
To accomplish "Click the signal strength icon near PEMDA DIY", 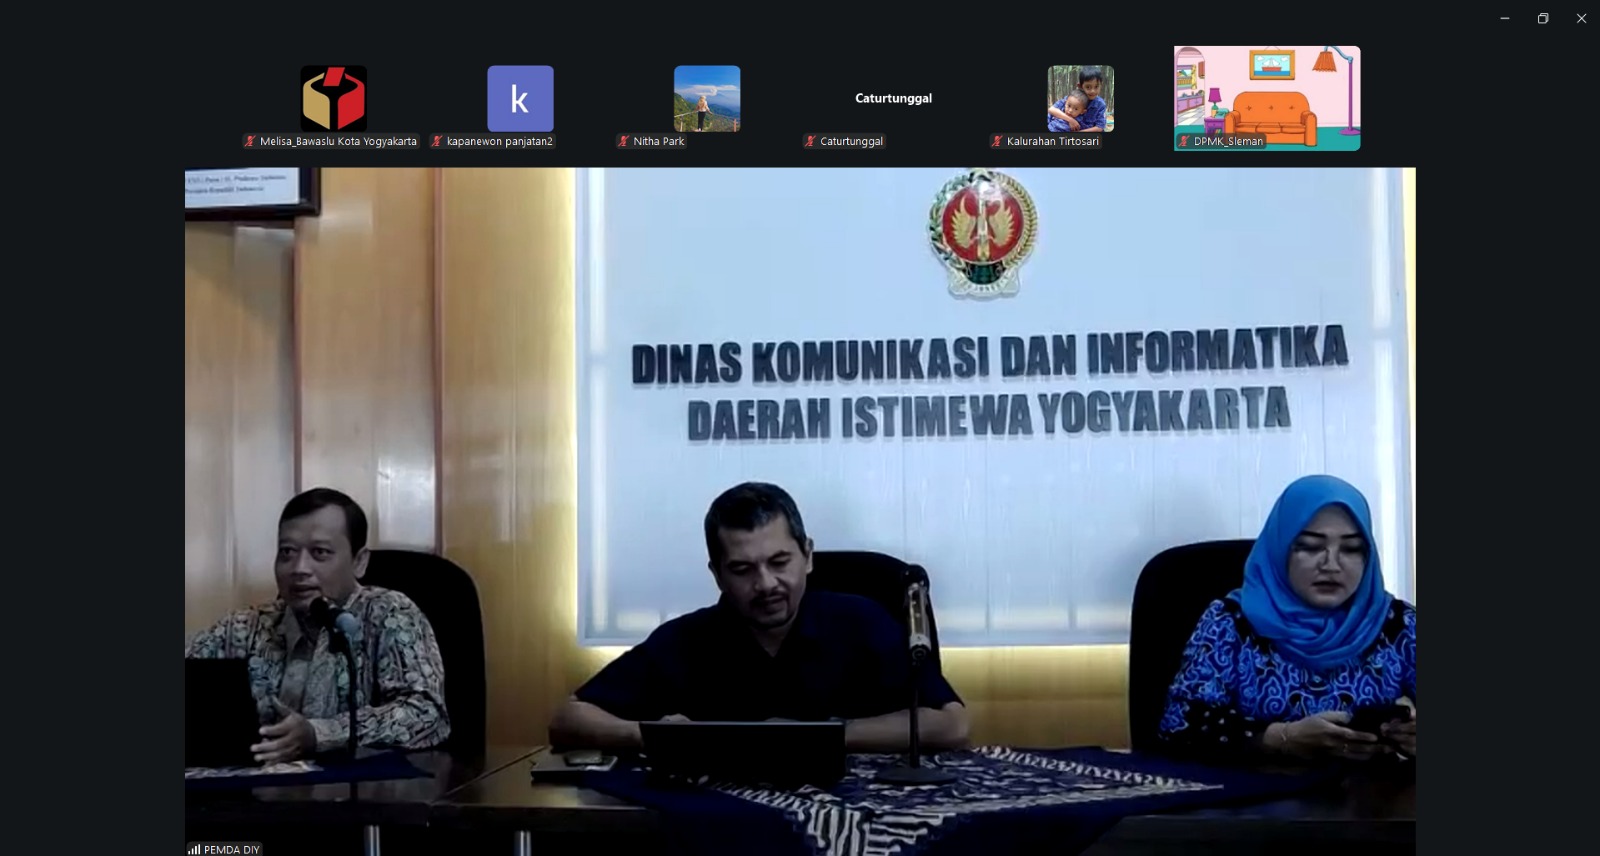I will pyautogui.click(x=194, y=849).
